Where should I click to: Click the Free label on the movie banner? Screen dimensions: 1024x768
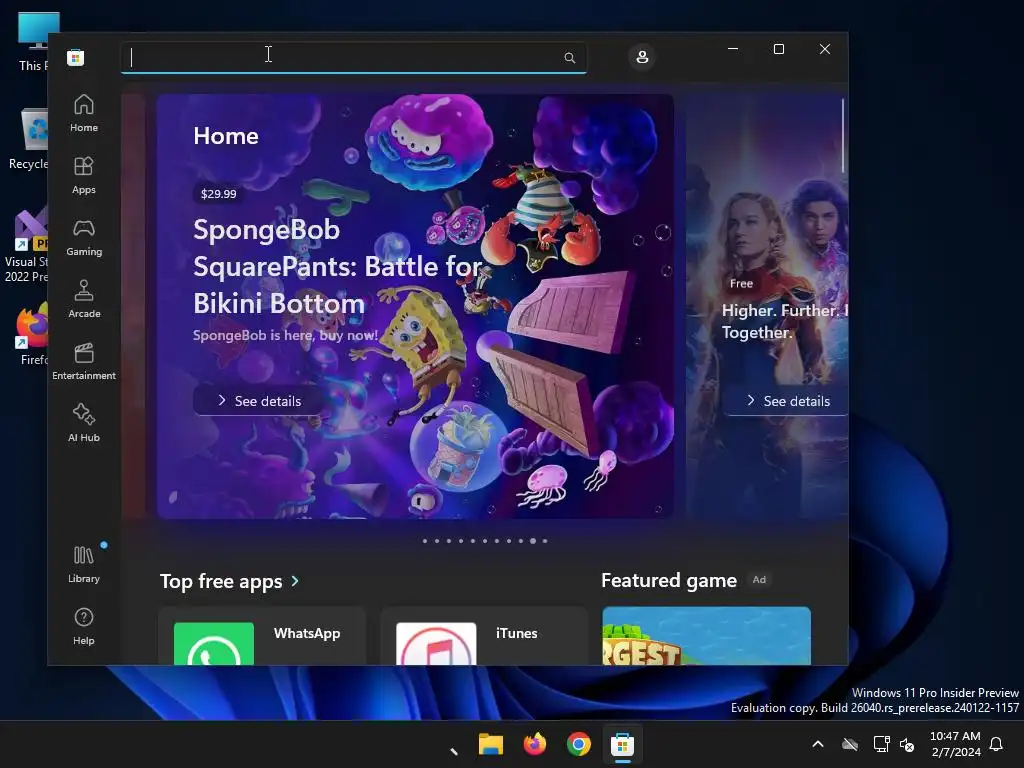click(741, 283)
